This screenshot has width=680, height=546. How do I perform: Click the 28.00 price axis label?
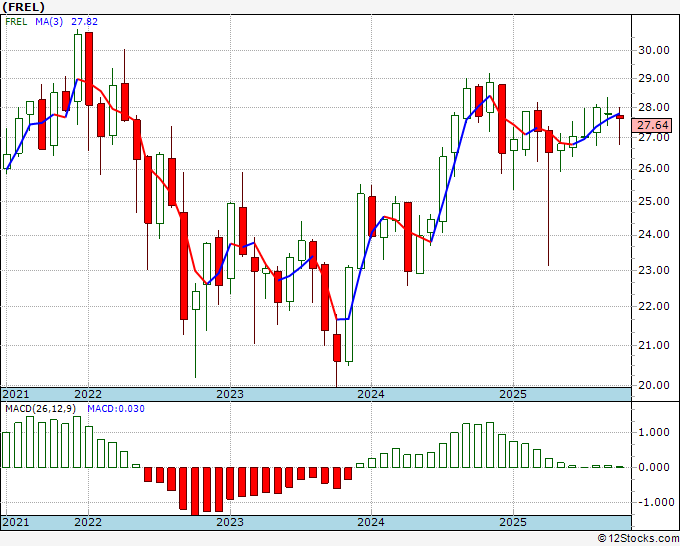tap(654, 107)
